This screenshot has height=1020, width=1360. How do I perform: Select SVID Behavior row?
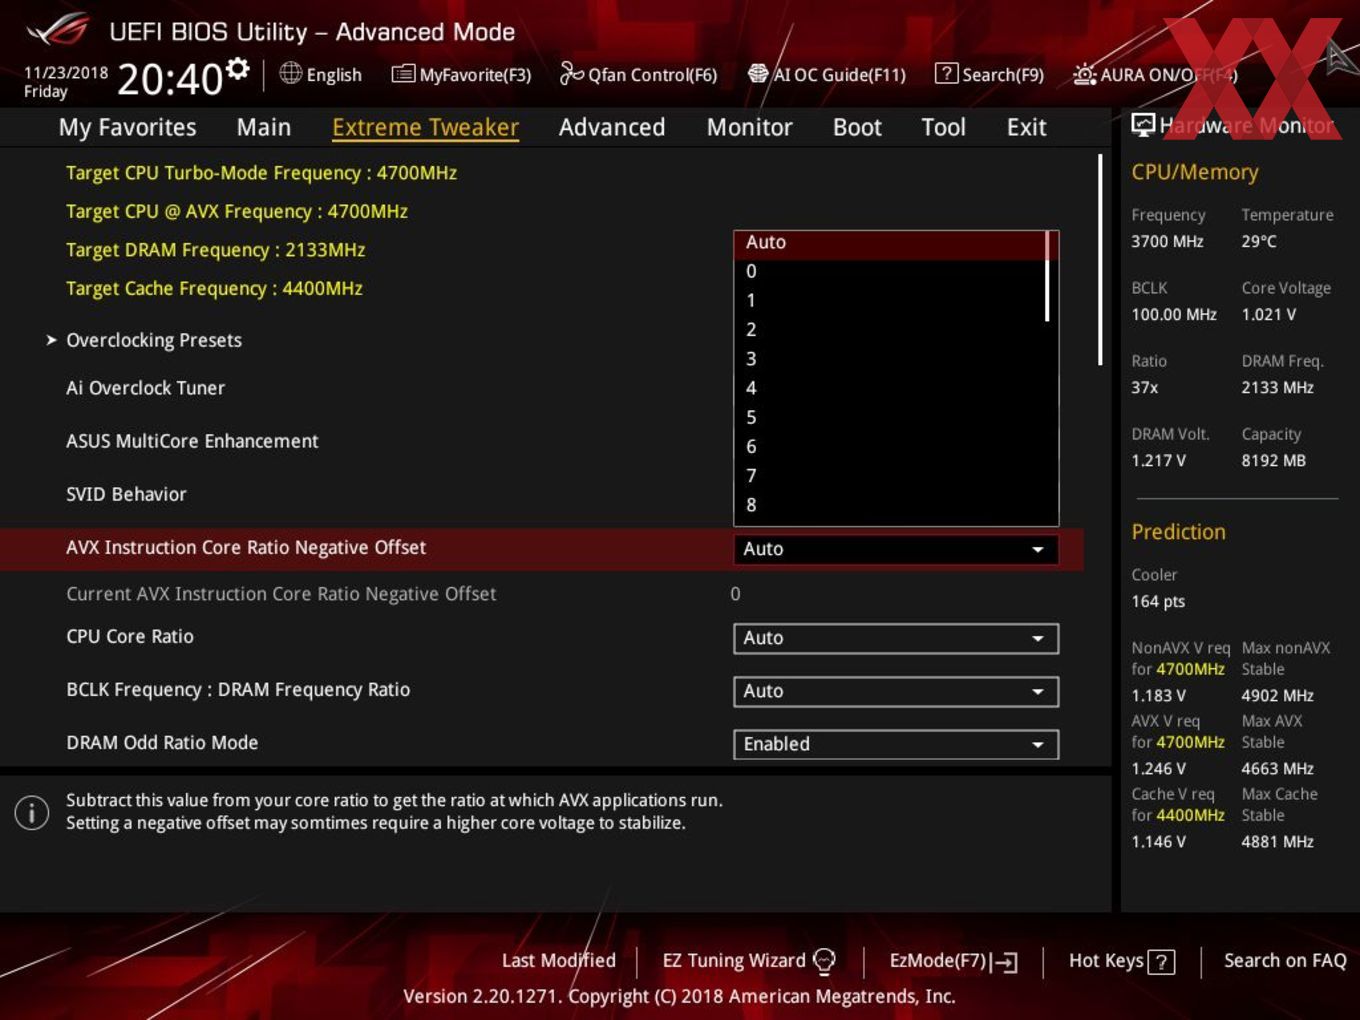tap(126, 494)
